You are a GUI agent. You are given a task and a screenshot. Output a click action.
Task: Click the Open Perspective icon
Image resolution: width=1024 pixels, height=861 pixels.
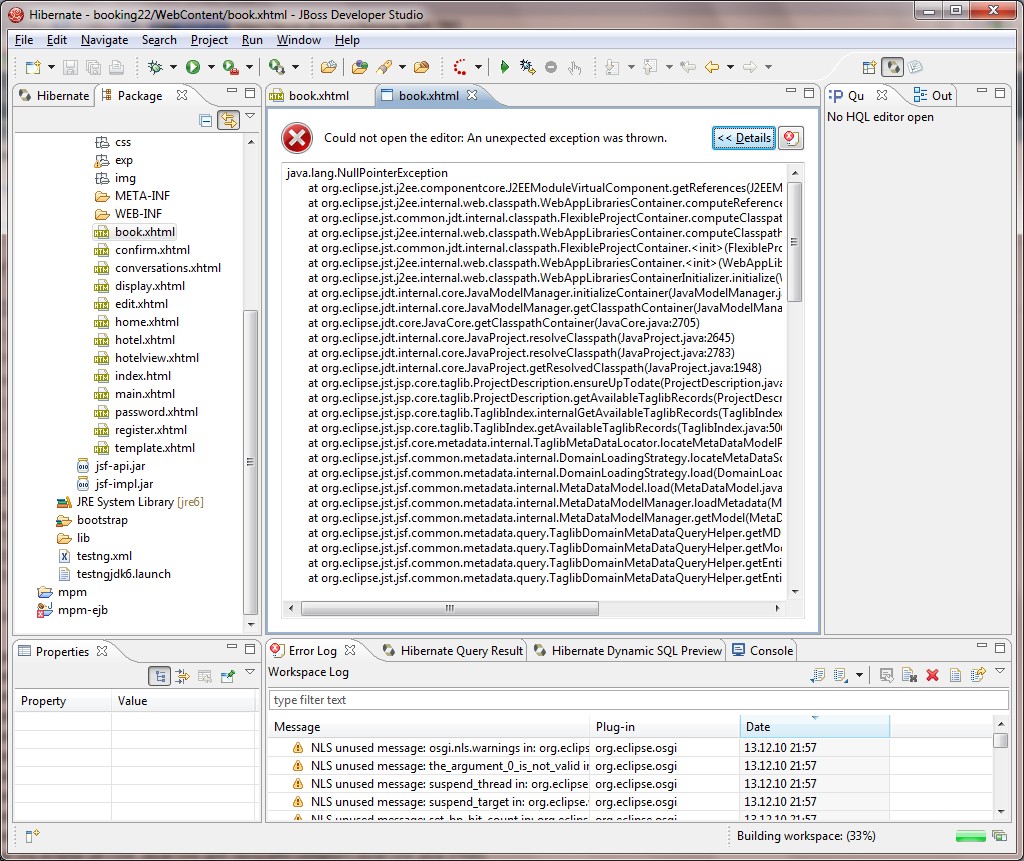coord(869,67)
